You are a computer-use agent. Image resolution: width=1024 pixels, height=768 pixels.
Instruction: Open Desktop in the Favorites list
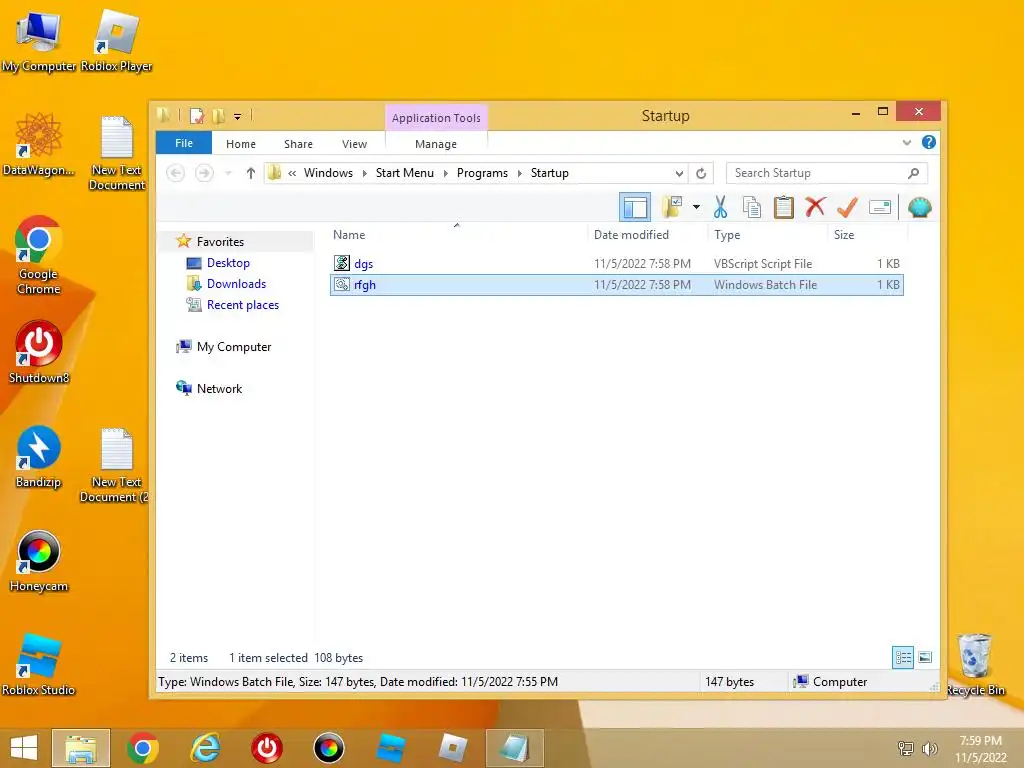228,263
